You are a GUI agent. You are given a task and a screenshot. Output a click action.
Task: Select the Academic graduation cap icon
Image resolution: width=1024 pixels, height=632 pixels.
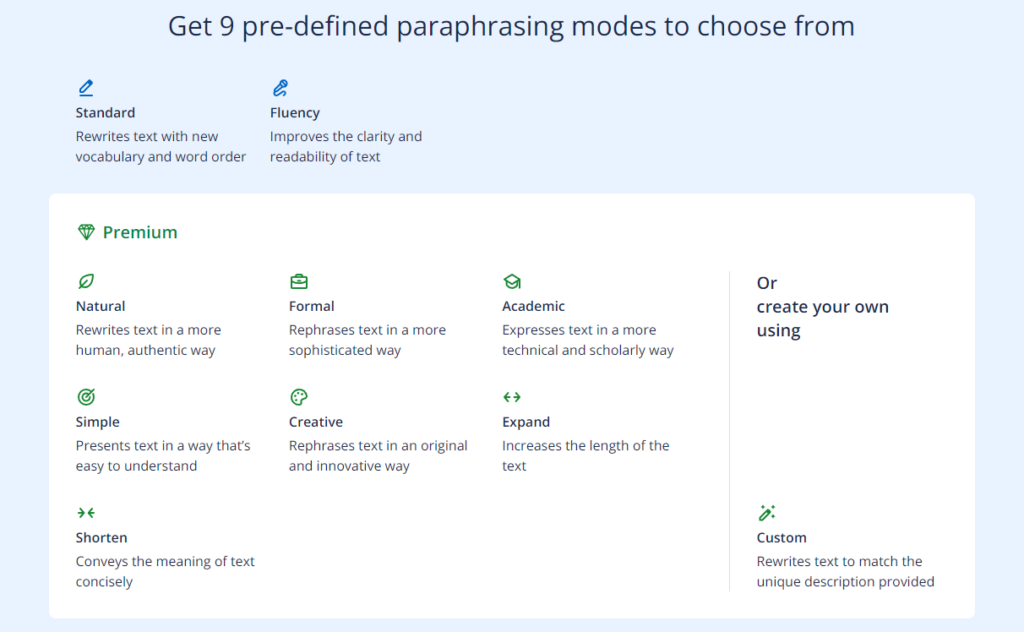512,281
